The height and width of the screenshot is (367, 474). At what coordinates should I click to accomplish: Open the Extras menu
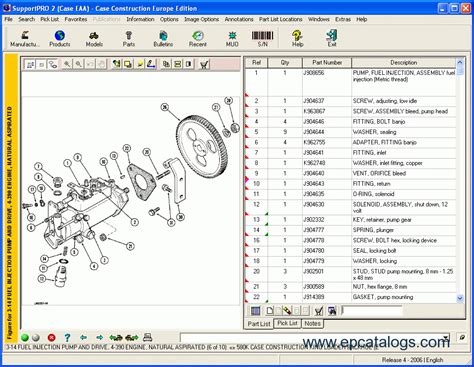(343, 19)
